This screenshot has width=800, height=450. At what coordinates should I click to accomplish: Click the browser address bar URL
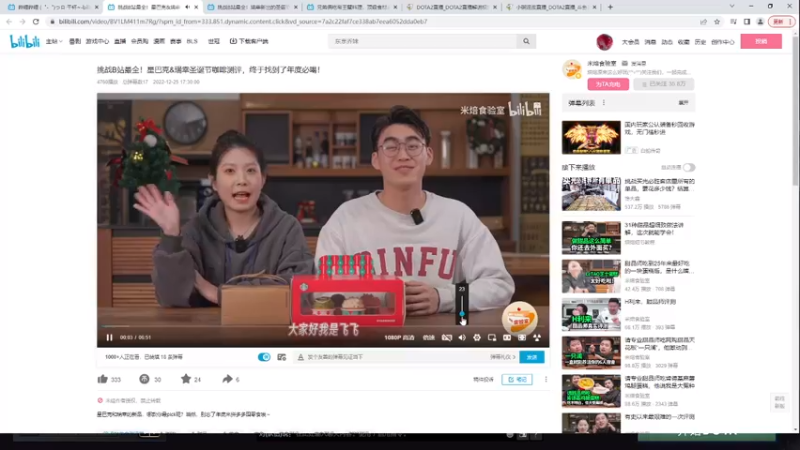click(x=243, y=21)
